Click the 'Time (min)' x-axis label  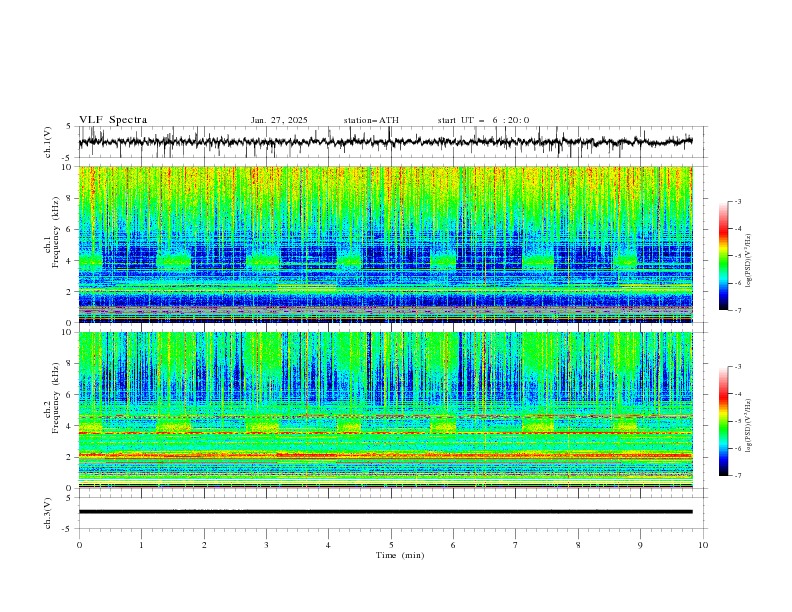[x=400, y=555]
